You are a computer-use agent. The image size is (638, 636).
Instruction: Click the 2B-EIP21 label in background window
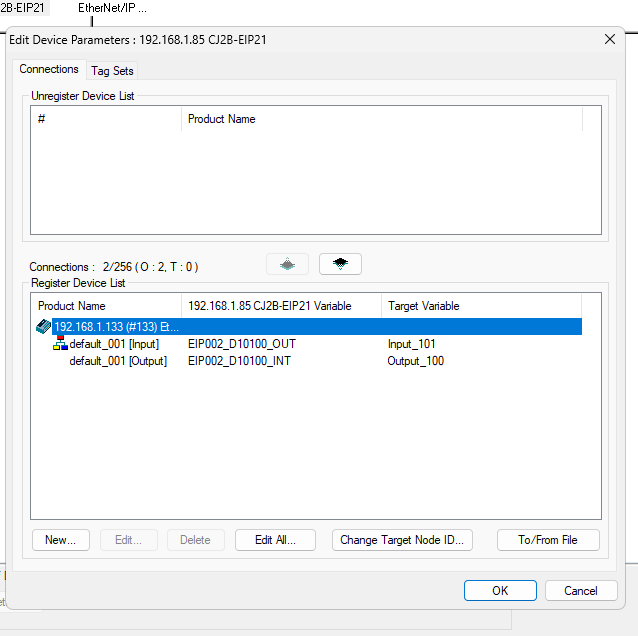tap(22, 8)
